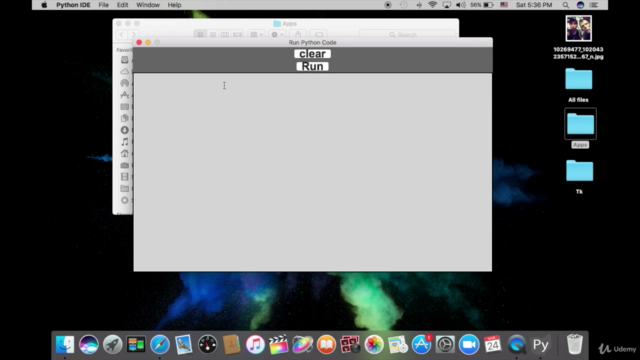Open Notification Center icon in menu bar
Image resolution: width=640 pixels, height=360 pixels.
coord(594,5)
